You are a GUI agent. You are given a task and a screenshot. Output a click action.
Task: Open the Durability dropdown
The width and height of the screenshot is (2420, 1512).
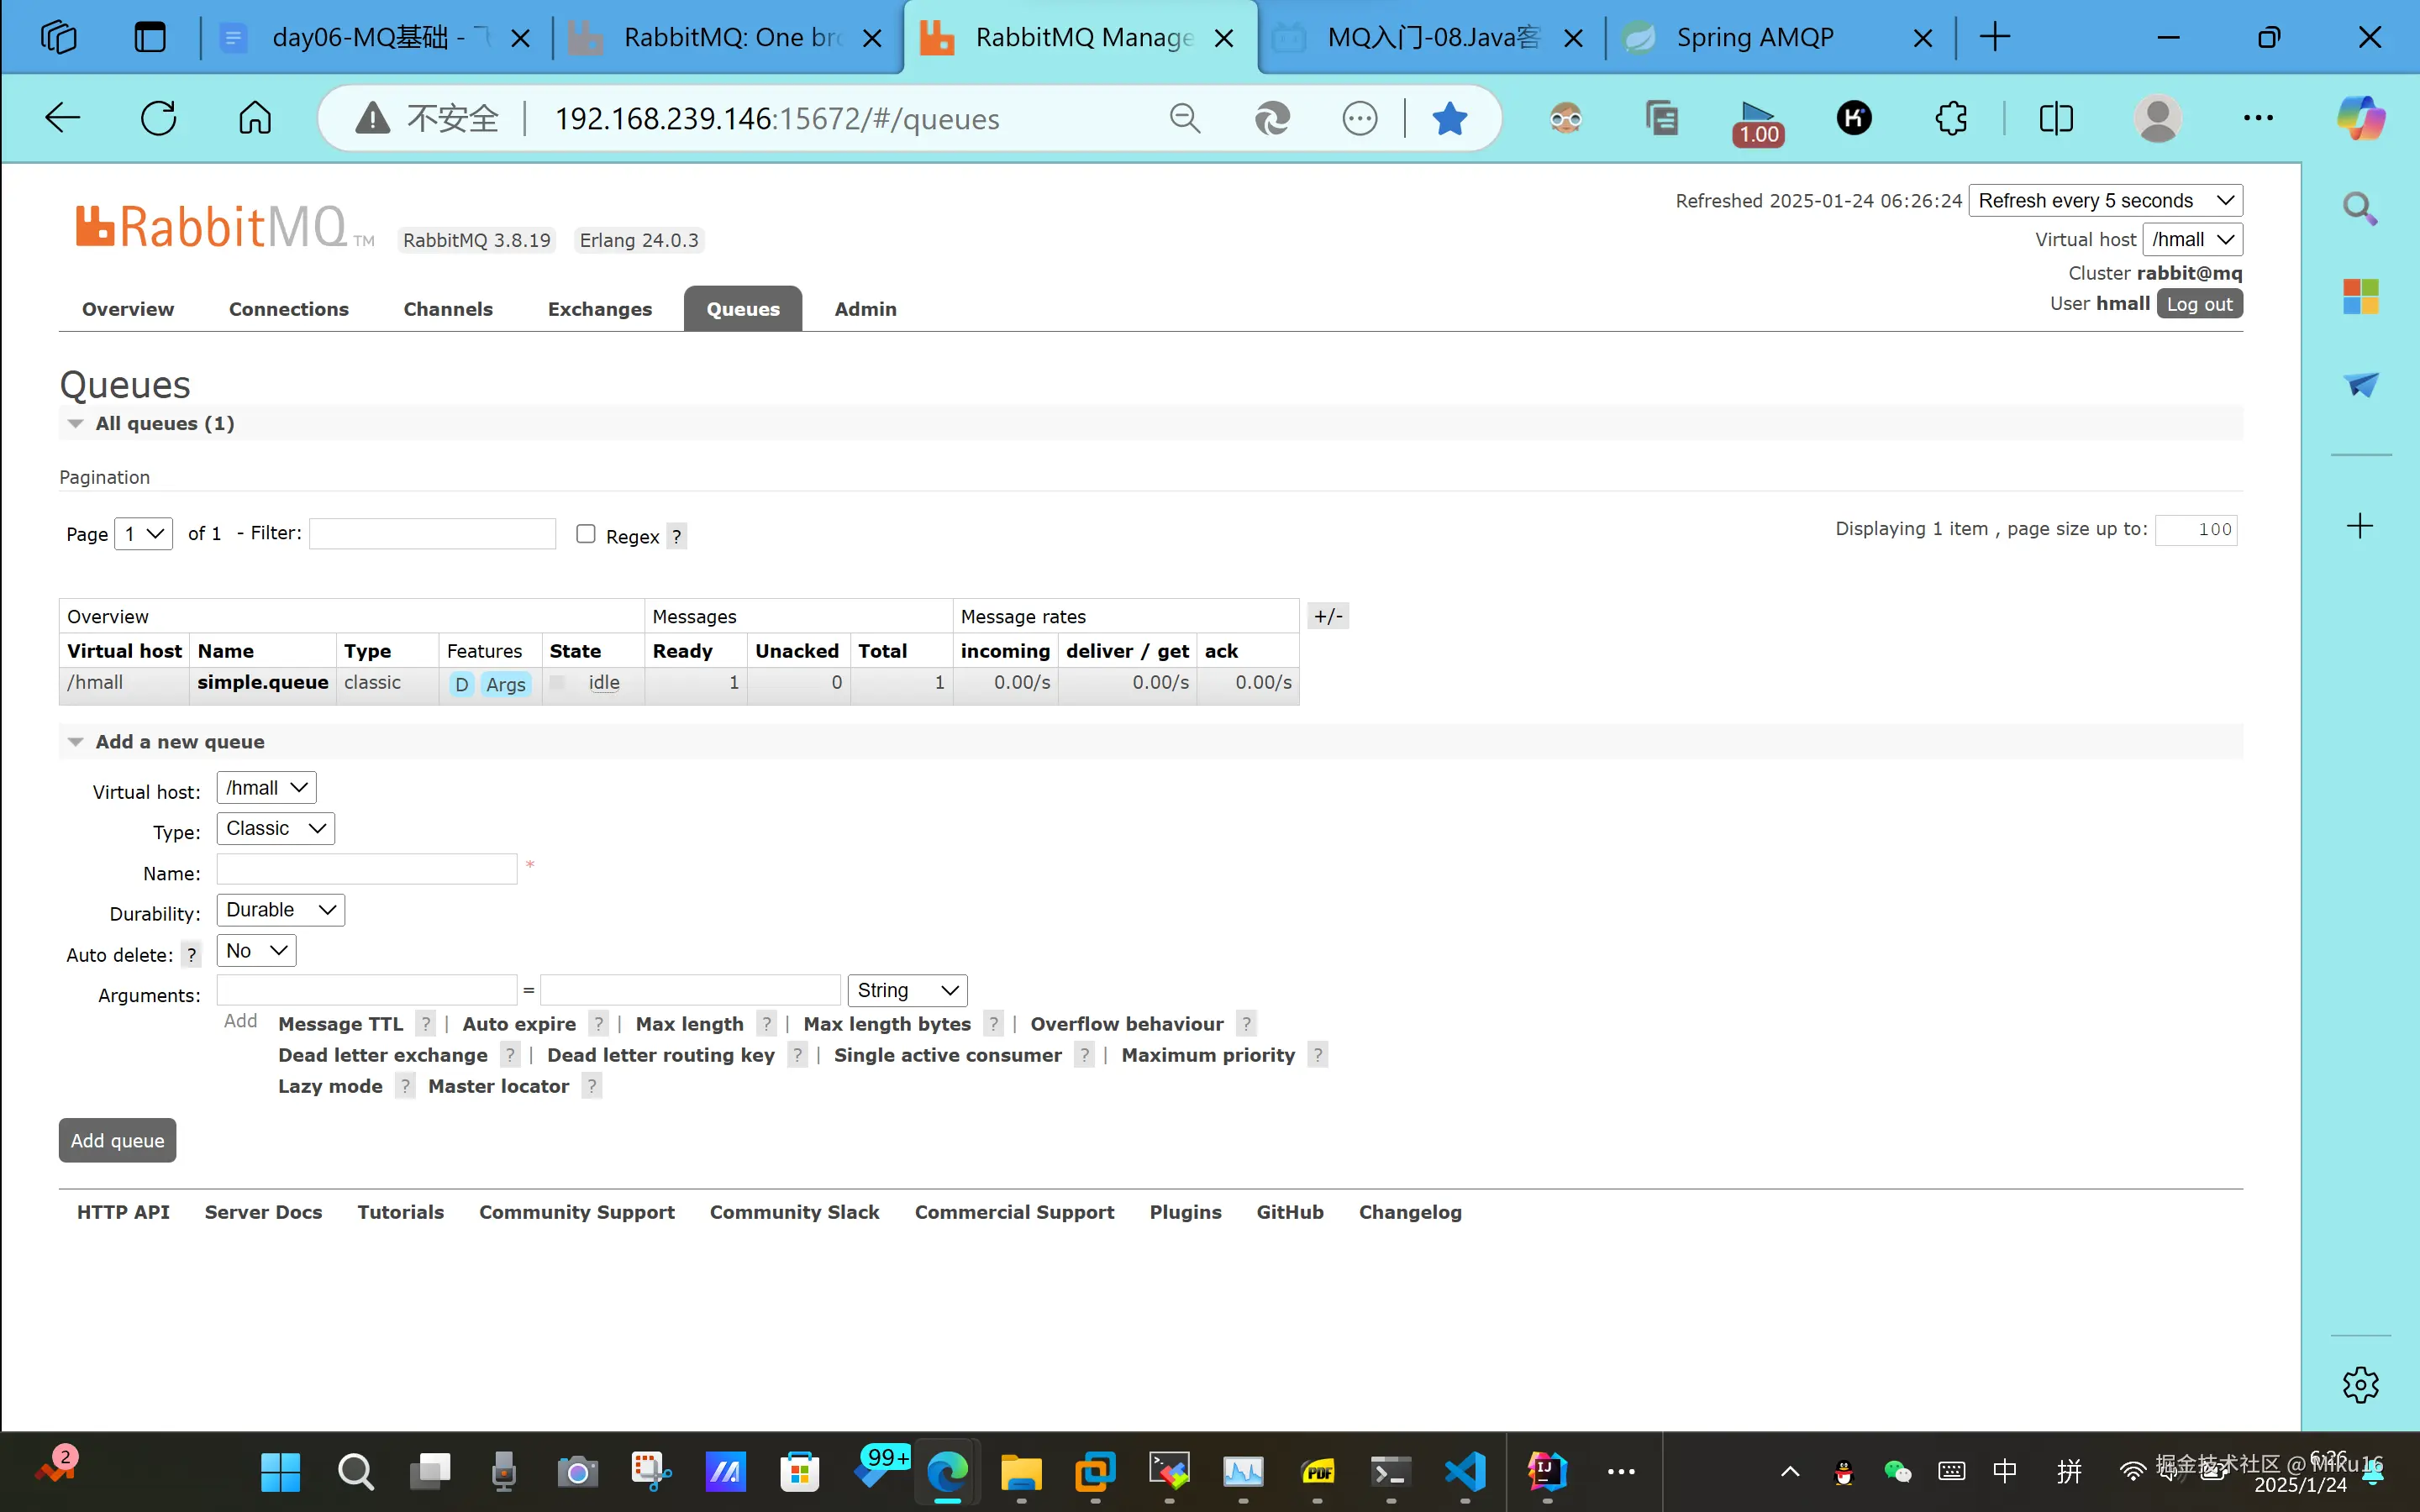pyautogui.click(x=280, y=910)
